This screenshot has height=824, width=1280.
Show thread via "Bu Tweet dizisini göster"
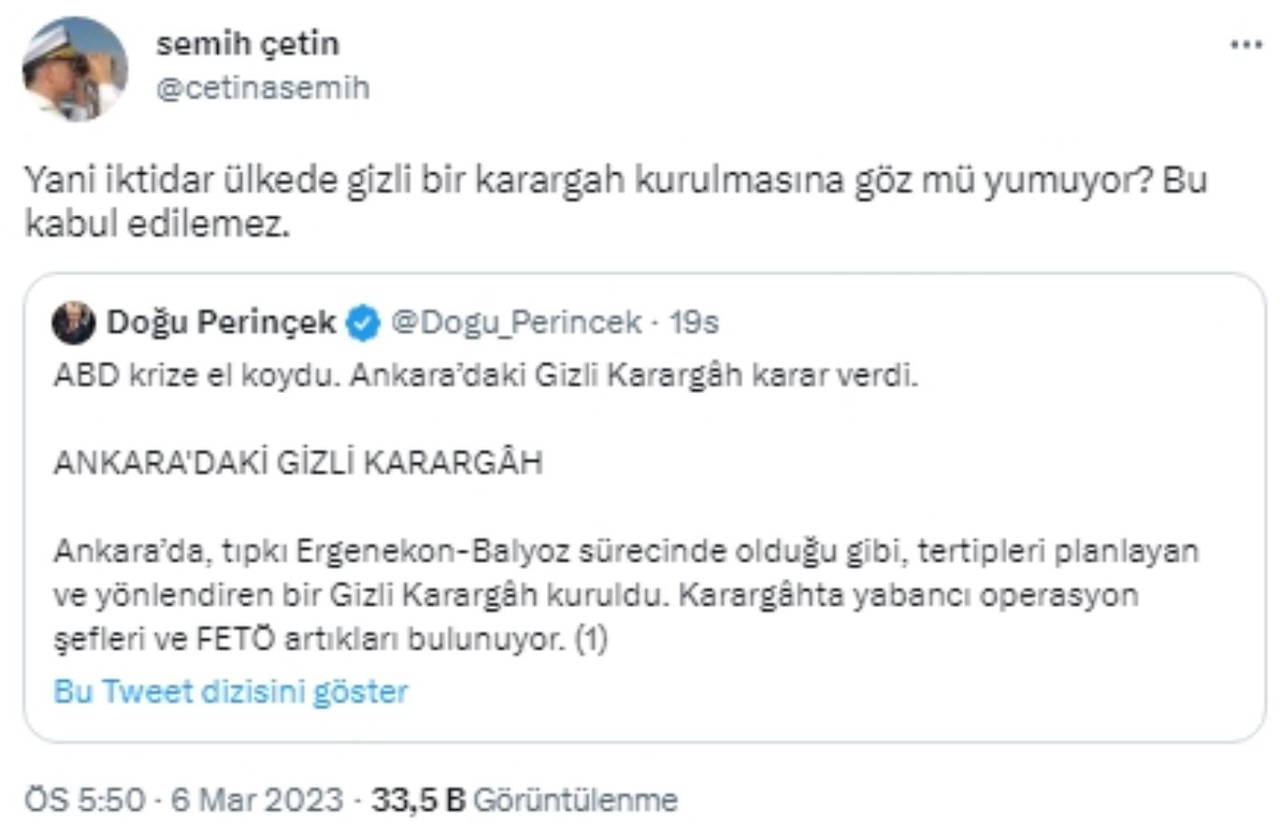tap(231, 691)
